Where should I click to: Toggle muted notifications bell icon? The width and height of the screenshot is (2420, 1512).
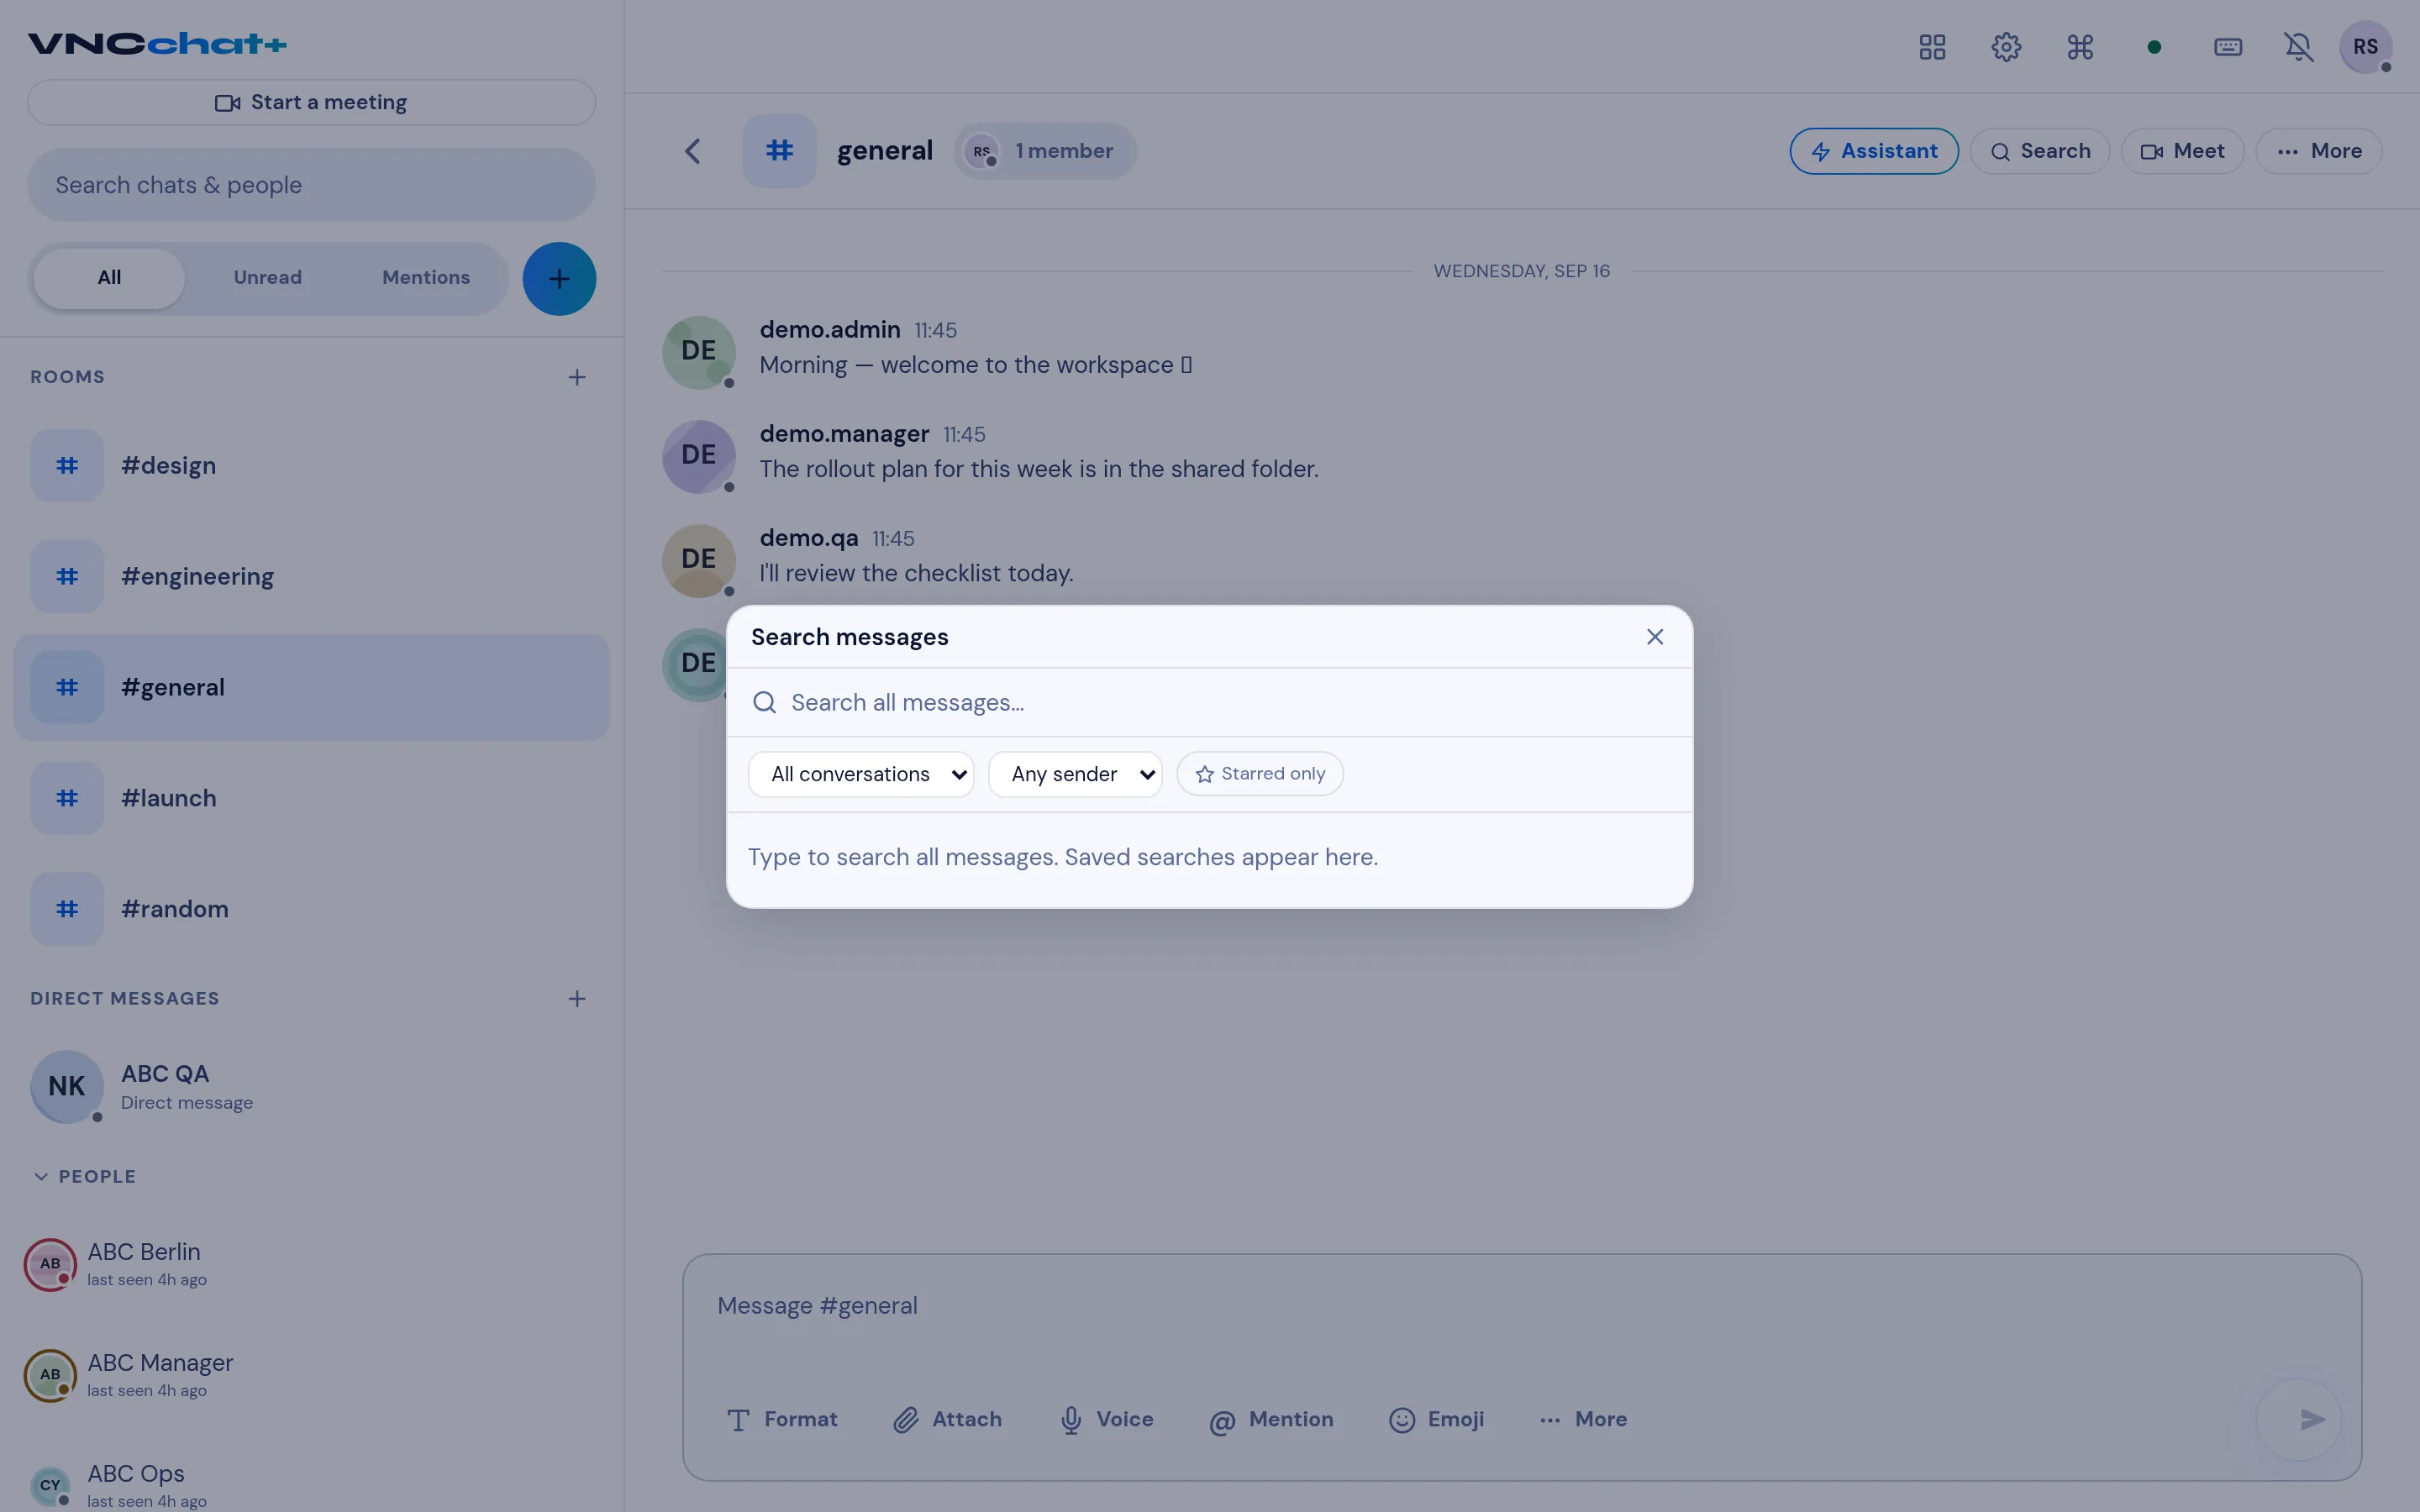click(x=2298, y=47)
